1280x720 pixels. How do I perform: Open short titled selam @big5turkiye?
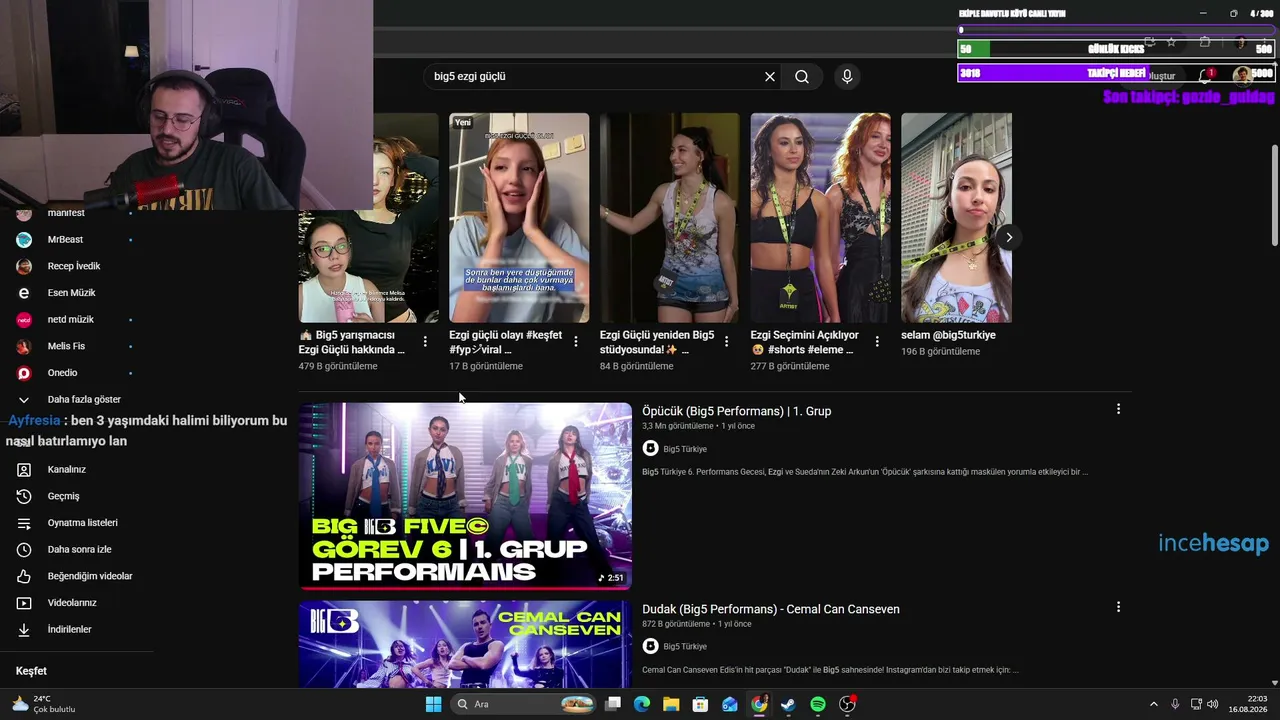point(948,335)
